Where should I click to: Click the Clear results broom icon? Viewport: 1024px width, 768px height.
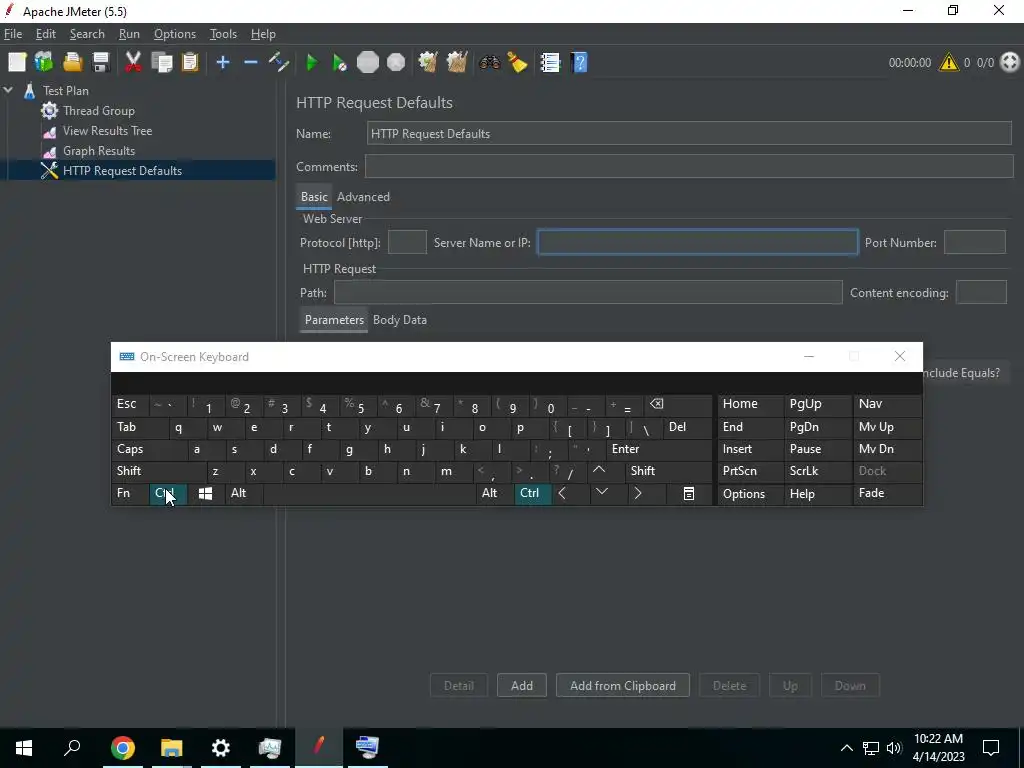(428, 63)
